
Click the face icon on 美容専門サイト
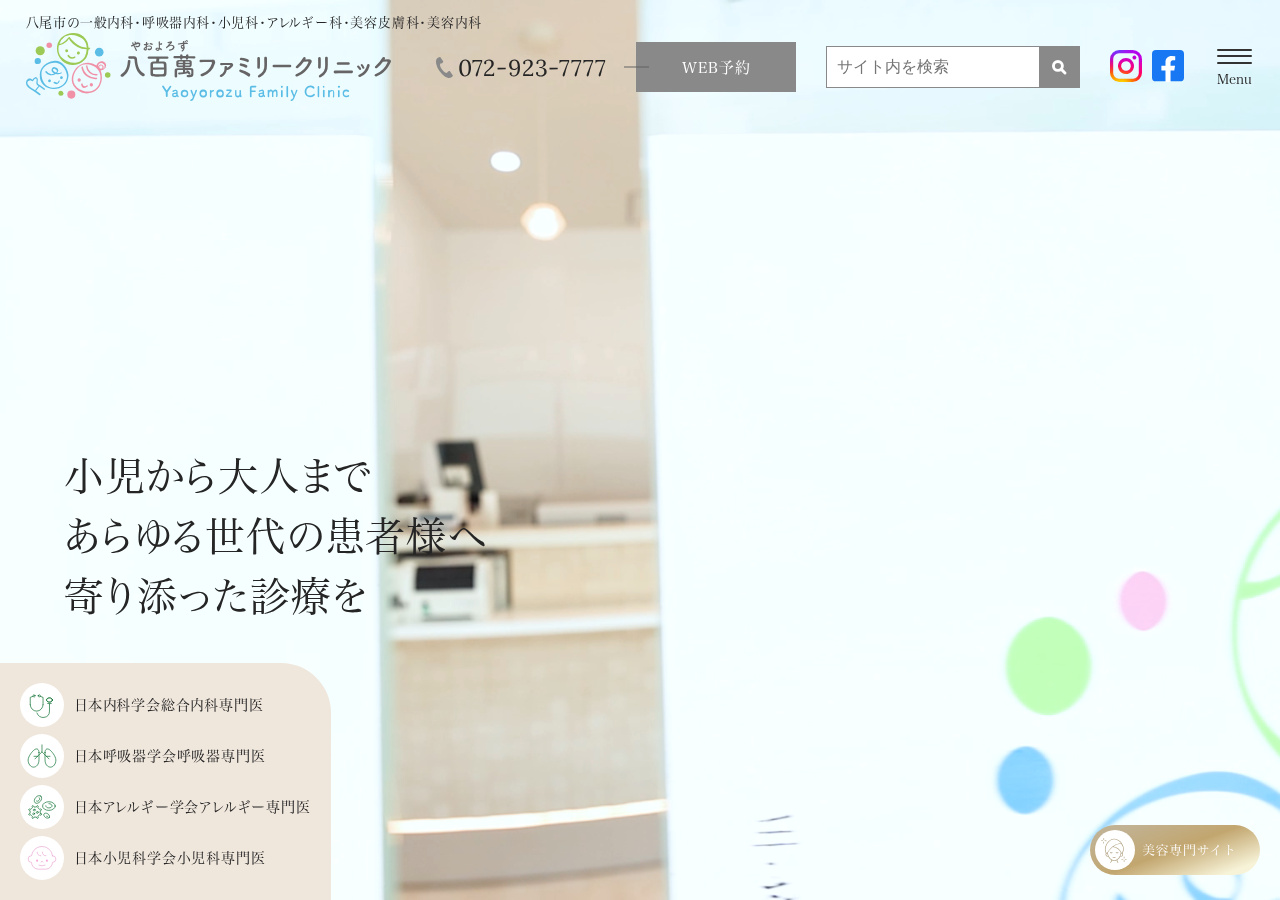[1115, 850]
